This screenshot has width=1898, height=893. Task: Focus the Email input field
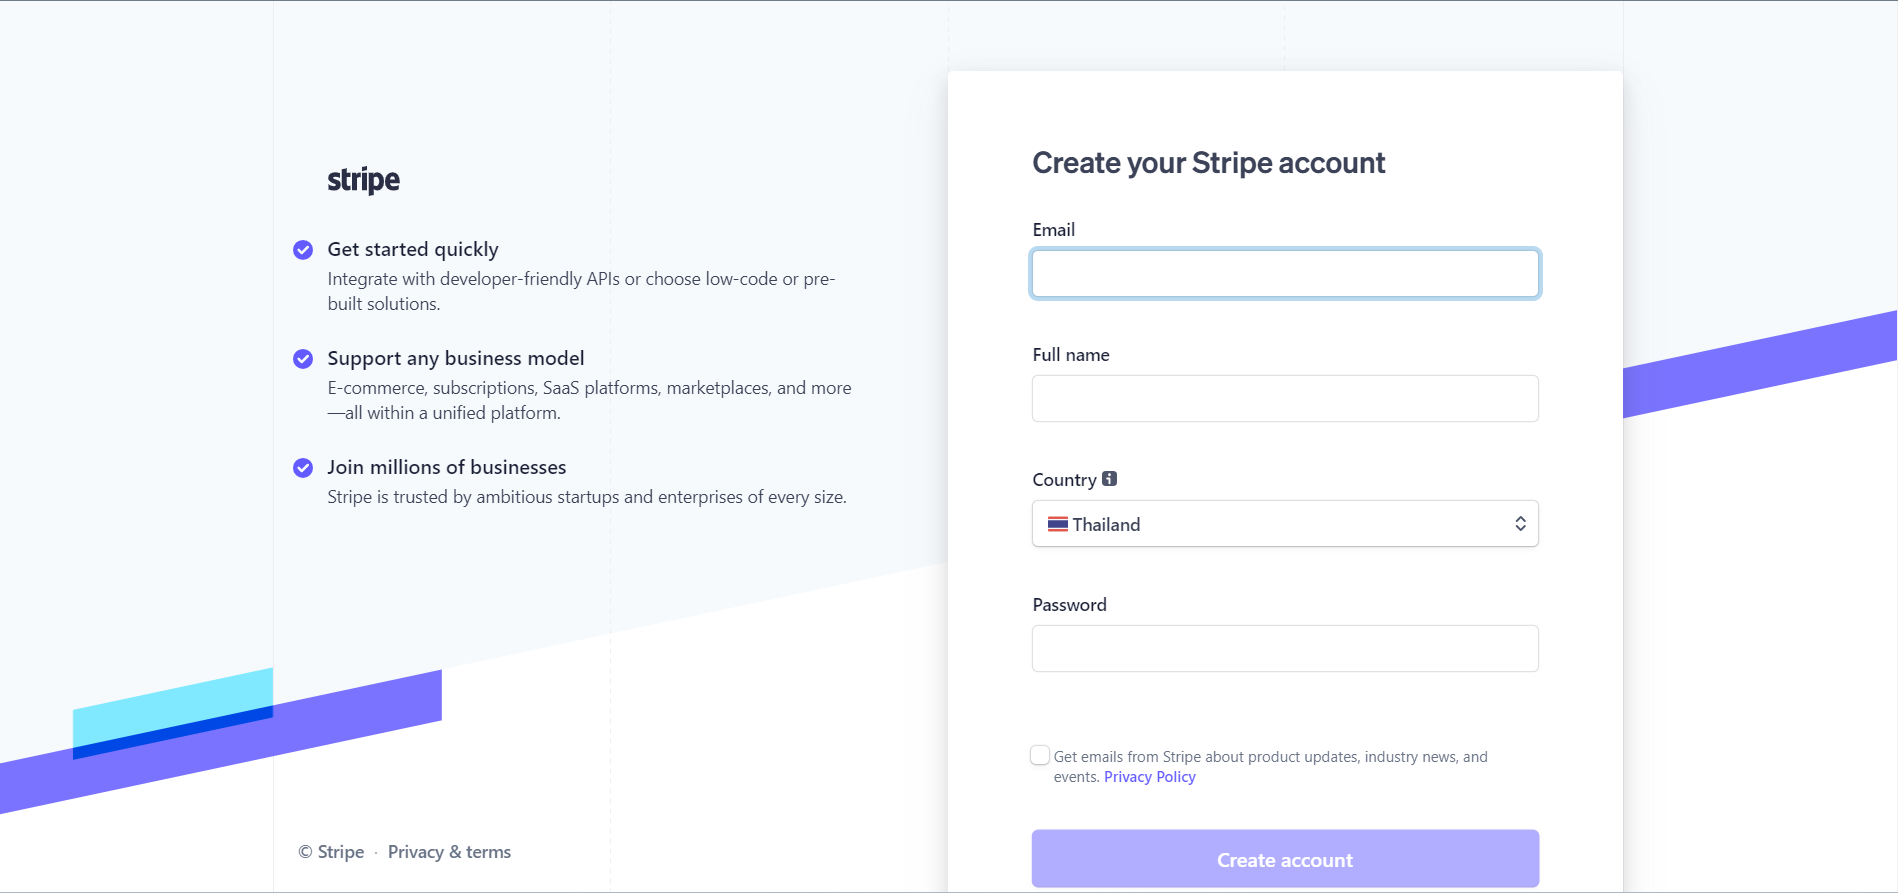(1284, 274)
